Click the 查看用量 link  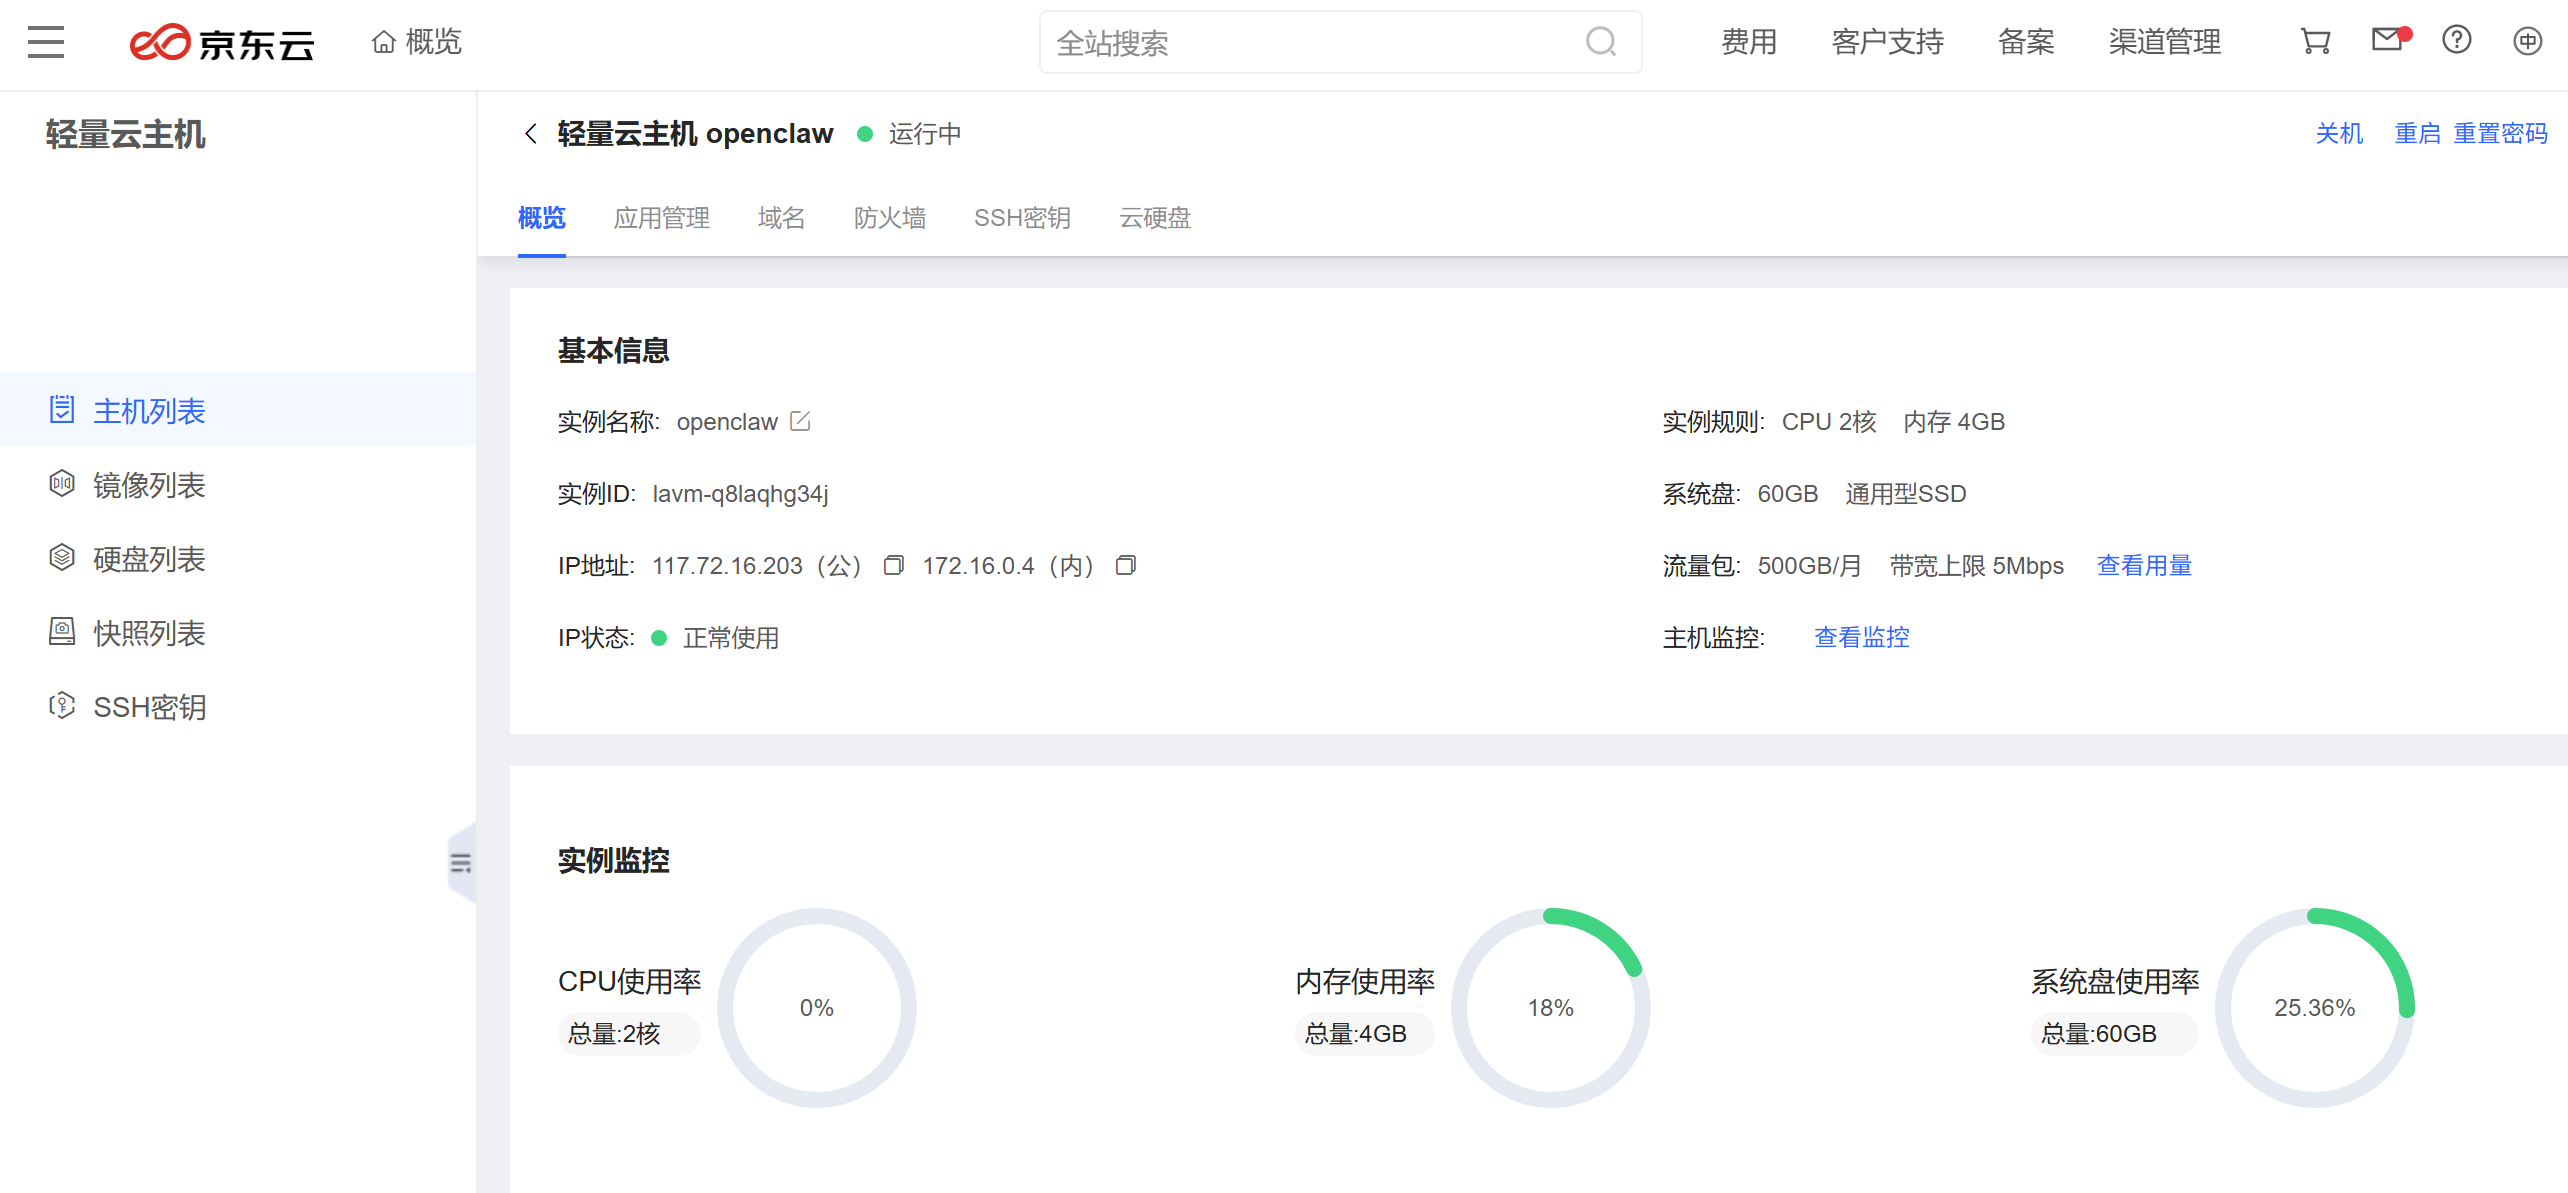(2144, 566)
